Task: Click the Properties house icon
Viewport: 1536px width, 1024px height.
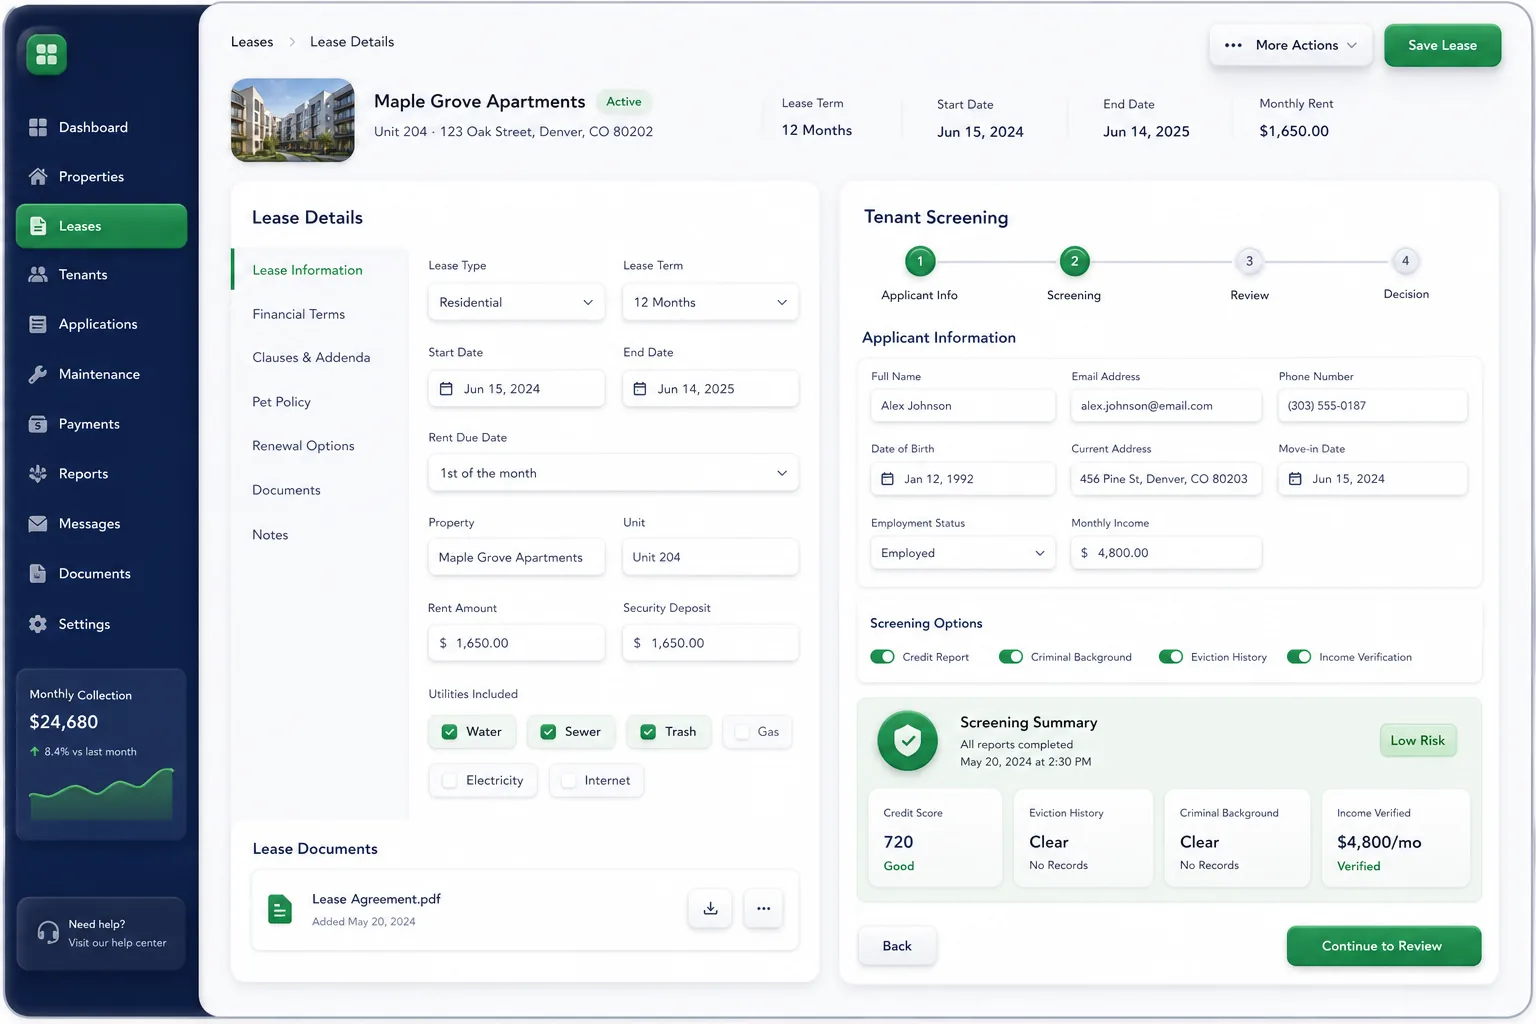Action: click(x=38, y=176)
